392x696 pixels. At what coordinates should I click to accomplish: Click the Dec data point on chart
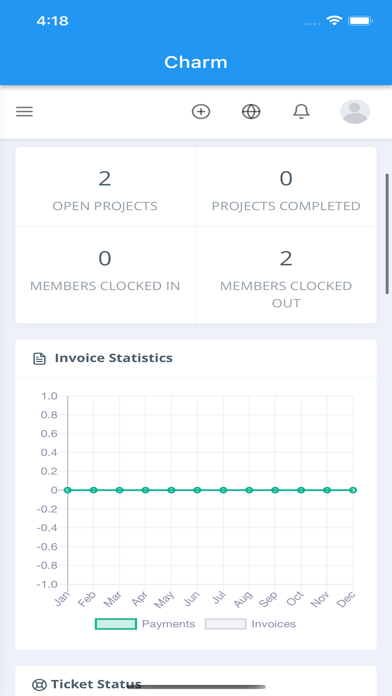[x=353, y=490]
